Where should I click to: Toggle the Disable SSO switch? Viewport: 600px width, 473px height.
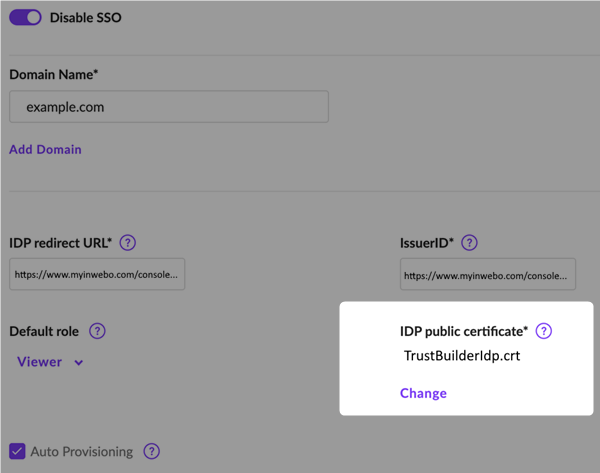coord(26,18)
